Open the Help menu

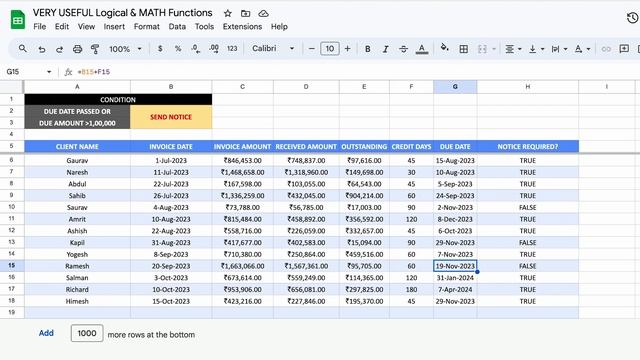coord(279,27)
